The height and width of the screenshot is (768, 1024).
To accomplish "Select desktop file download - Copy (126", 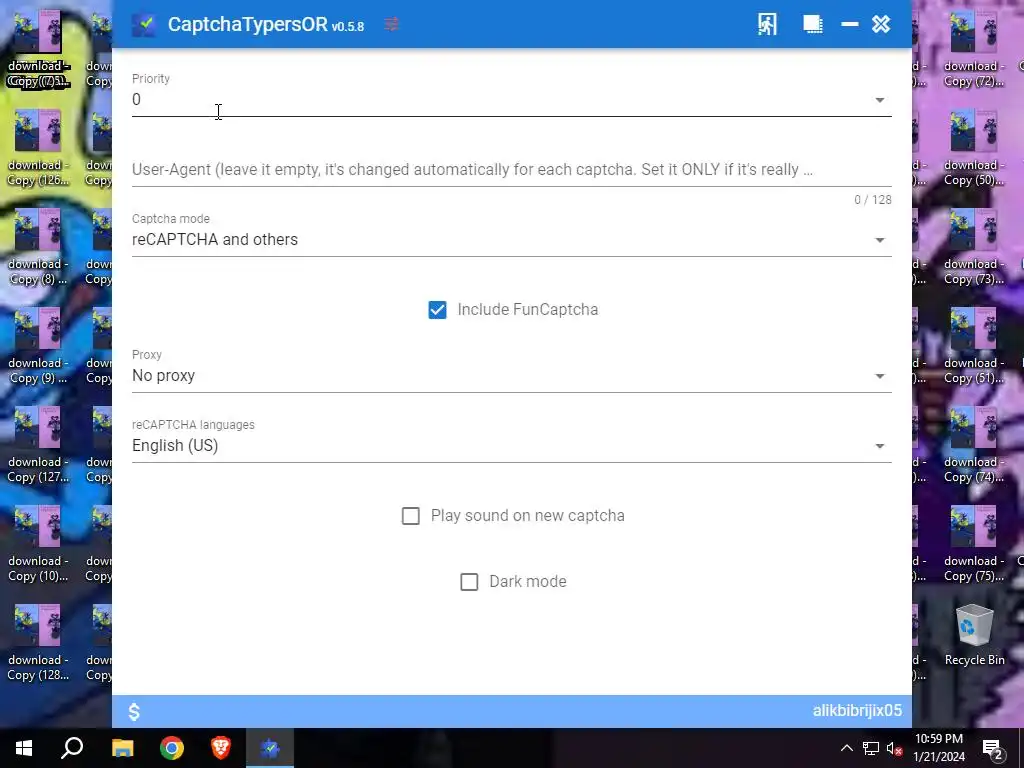I will [37, 148].
